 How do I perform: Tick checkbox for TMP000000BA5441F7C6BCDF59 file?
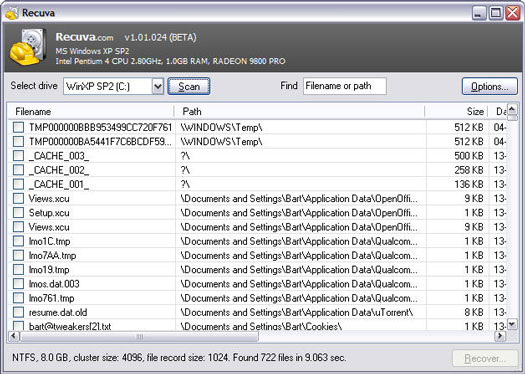point(18,142)
